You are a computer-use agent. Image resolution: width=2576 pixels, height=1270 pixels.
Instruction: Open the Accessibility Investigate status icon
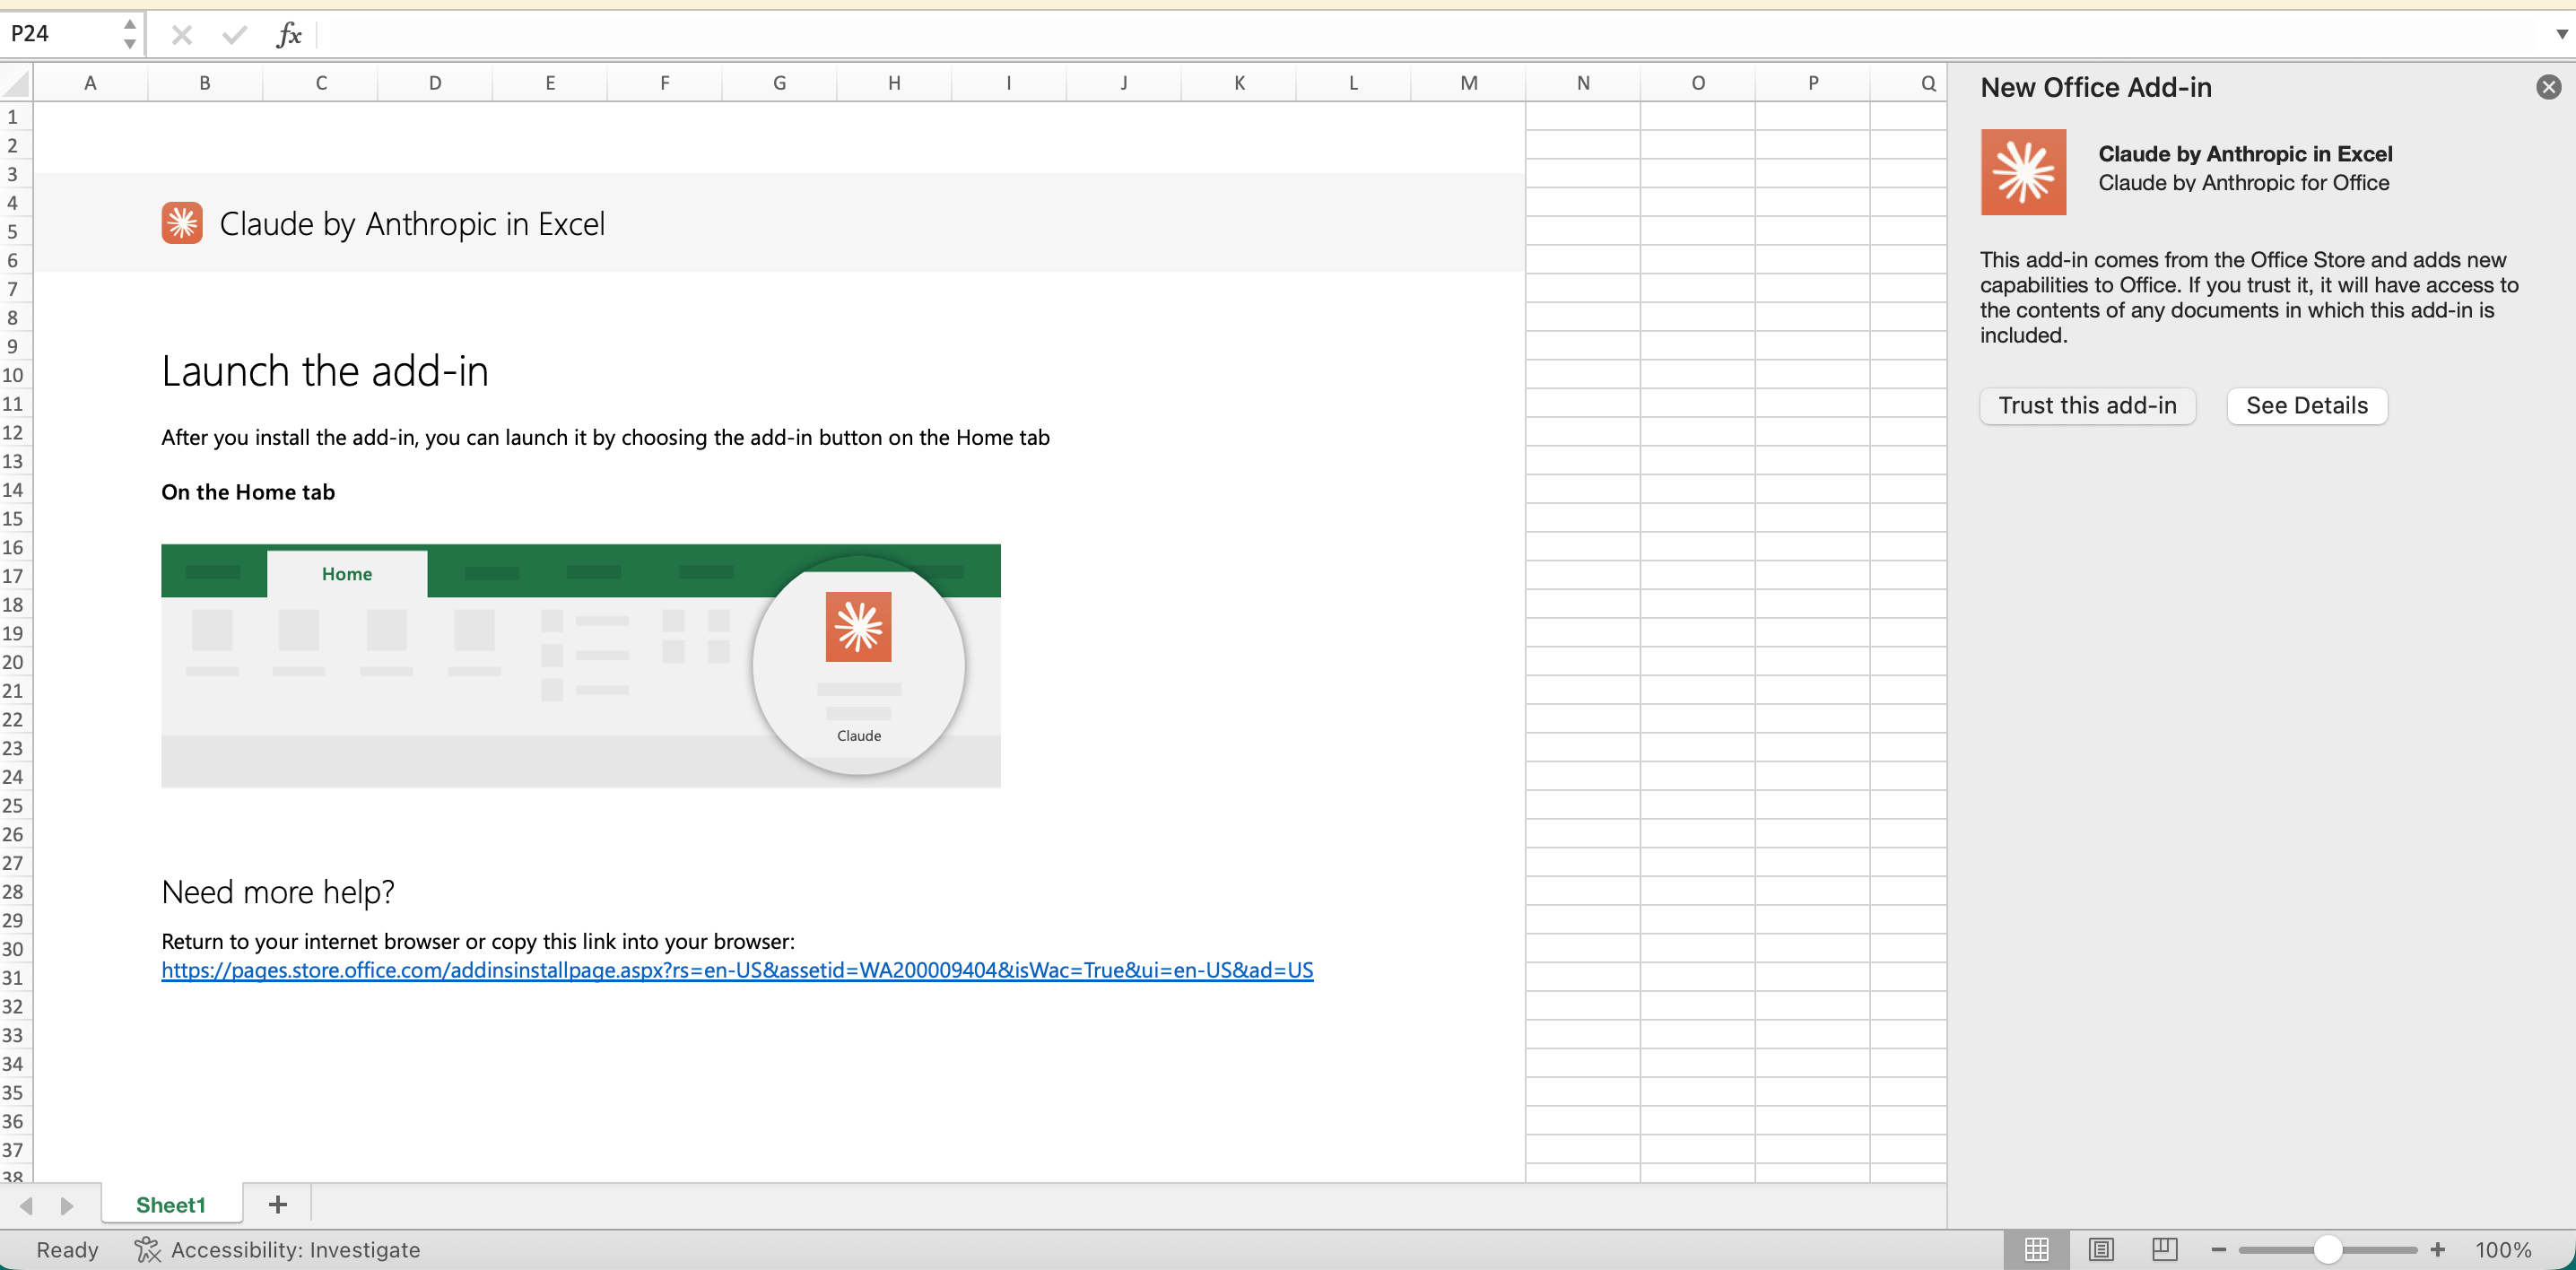(147, 1249)
